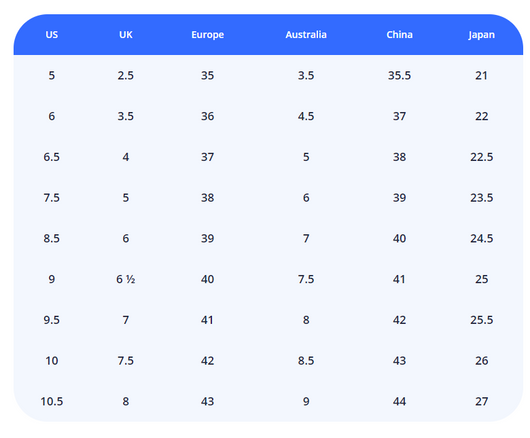Select the China column header

(400, 35)
